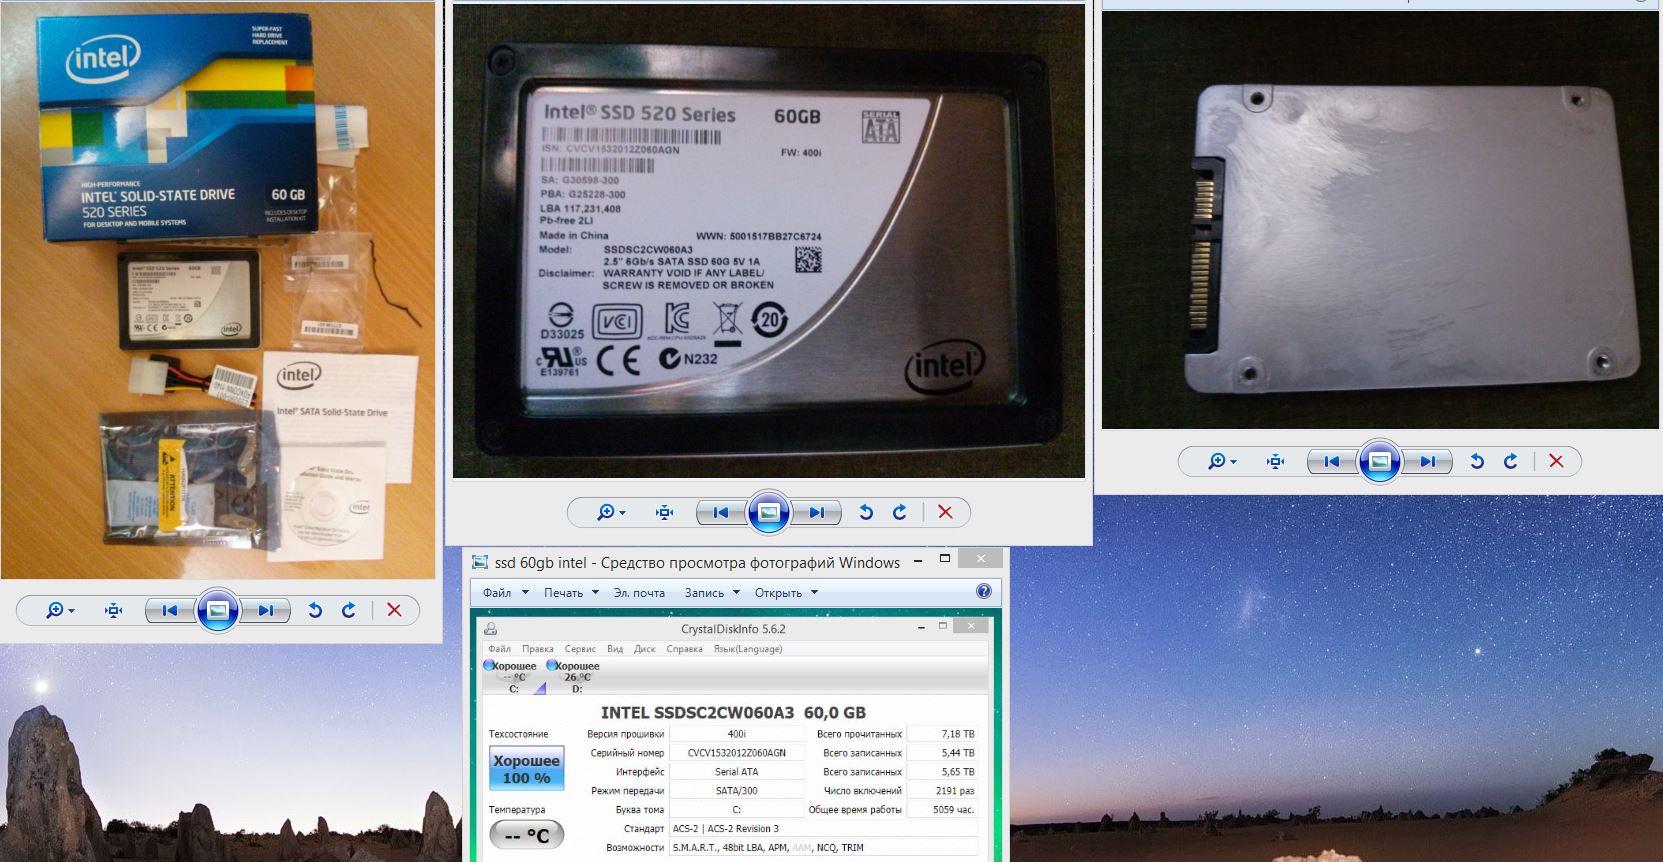Image resolution: width=1663 pixels, height=862 pixels.
Task: Open zoom slider in SSD 520 label photo window
Action: click(x=611, y=512)
